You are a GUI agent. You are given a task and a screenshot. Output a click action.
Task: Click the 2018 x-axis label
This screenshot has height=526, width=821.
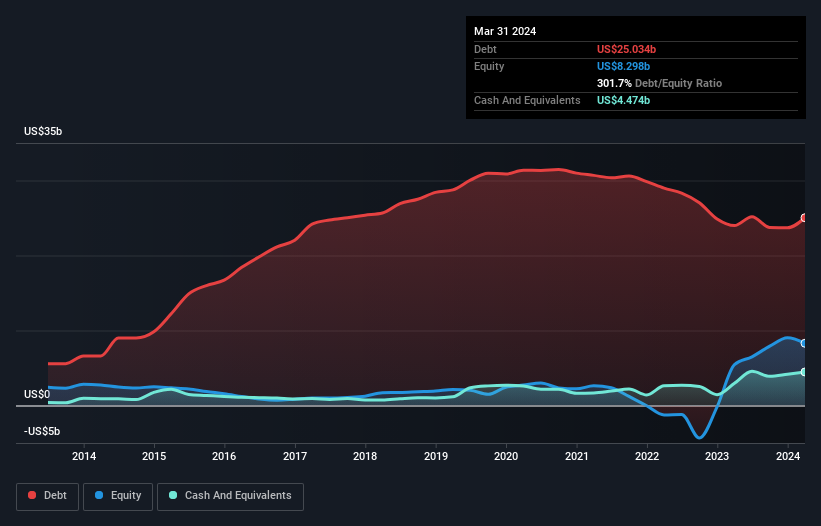click(x=365, y=456)
